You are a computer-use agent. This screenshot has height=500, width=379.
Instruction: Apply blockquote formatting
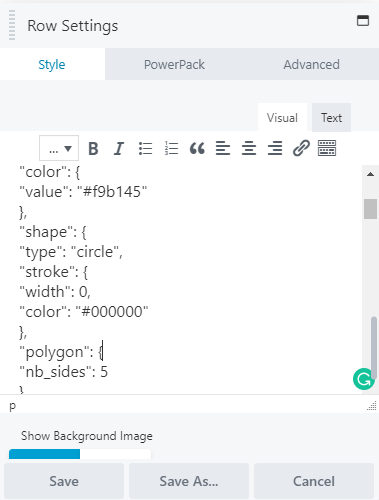(x=197, y=148)
